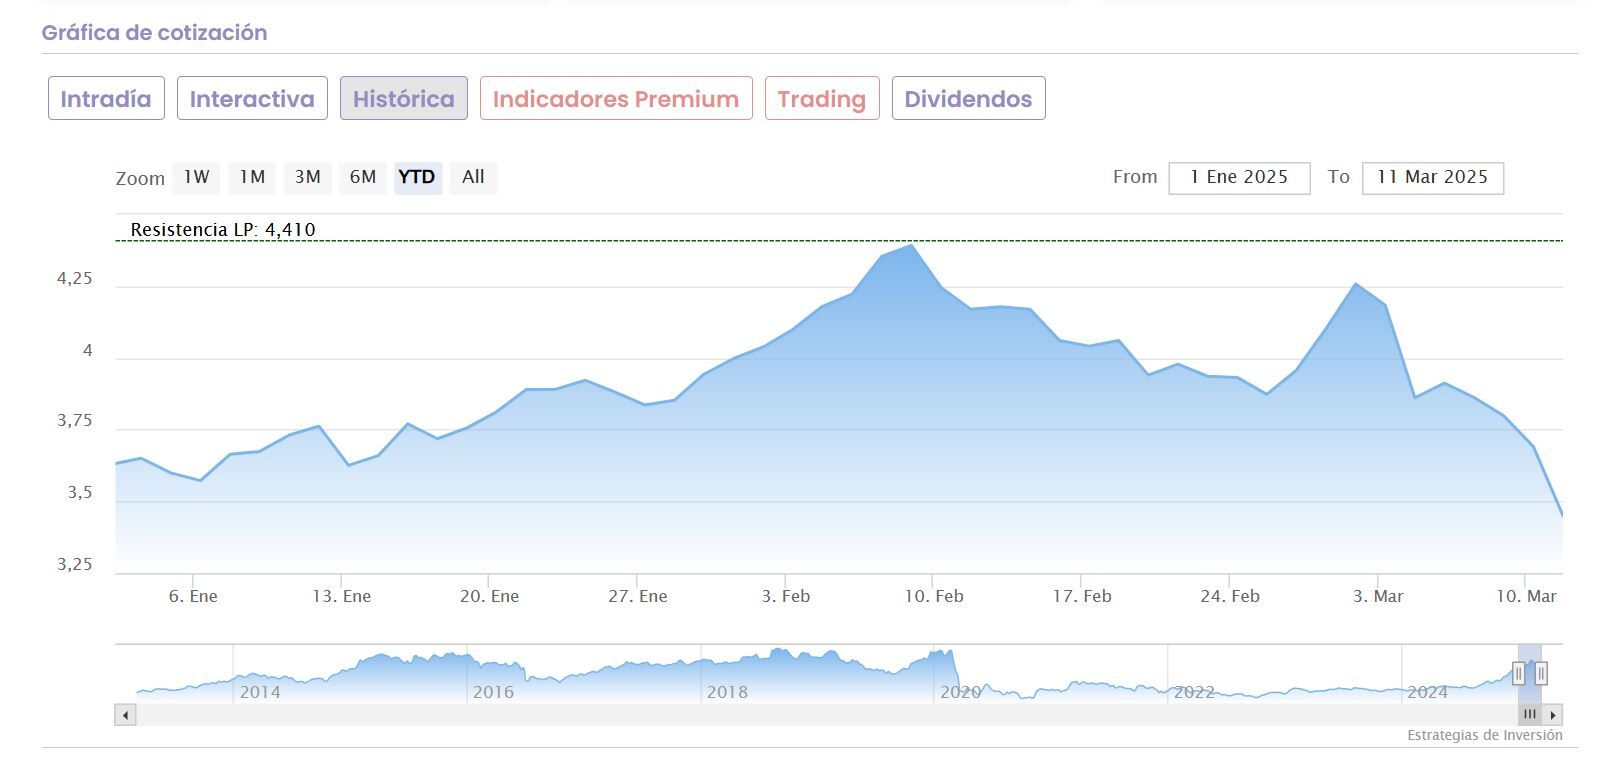Click the left scroll arrow of navigator

point(125,715)
